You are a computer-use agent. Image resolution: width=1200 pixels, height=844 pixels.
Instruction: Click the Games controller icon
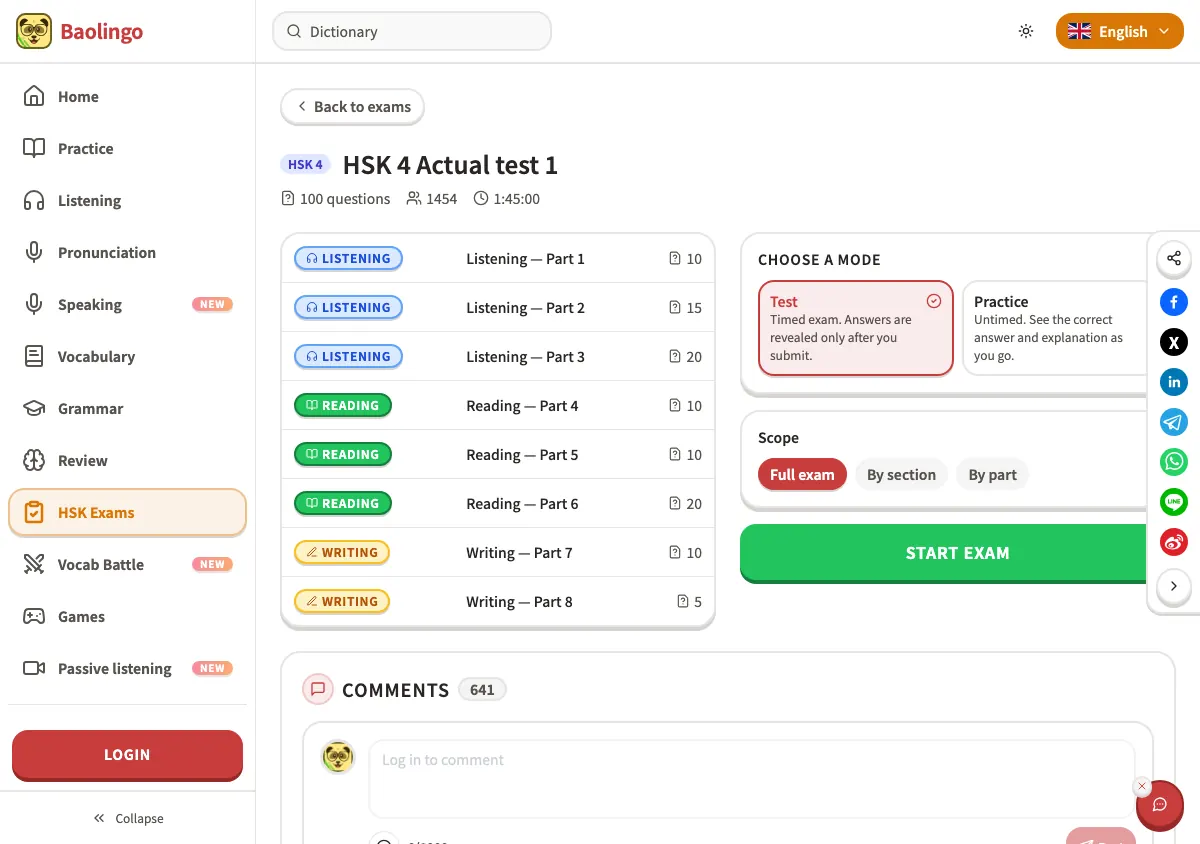point(34,616)
